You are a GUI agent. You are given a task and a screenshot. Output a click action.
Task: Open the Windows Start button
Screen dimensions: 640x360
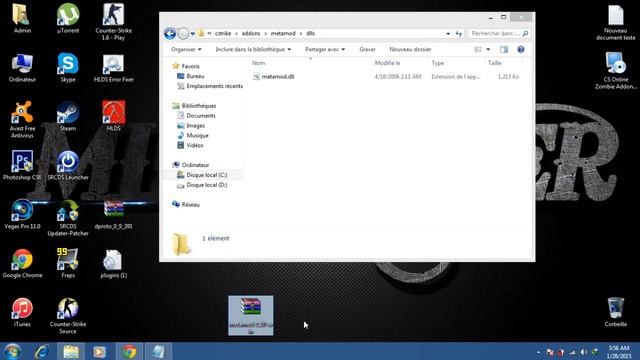coord(12,351)
